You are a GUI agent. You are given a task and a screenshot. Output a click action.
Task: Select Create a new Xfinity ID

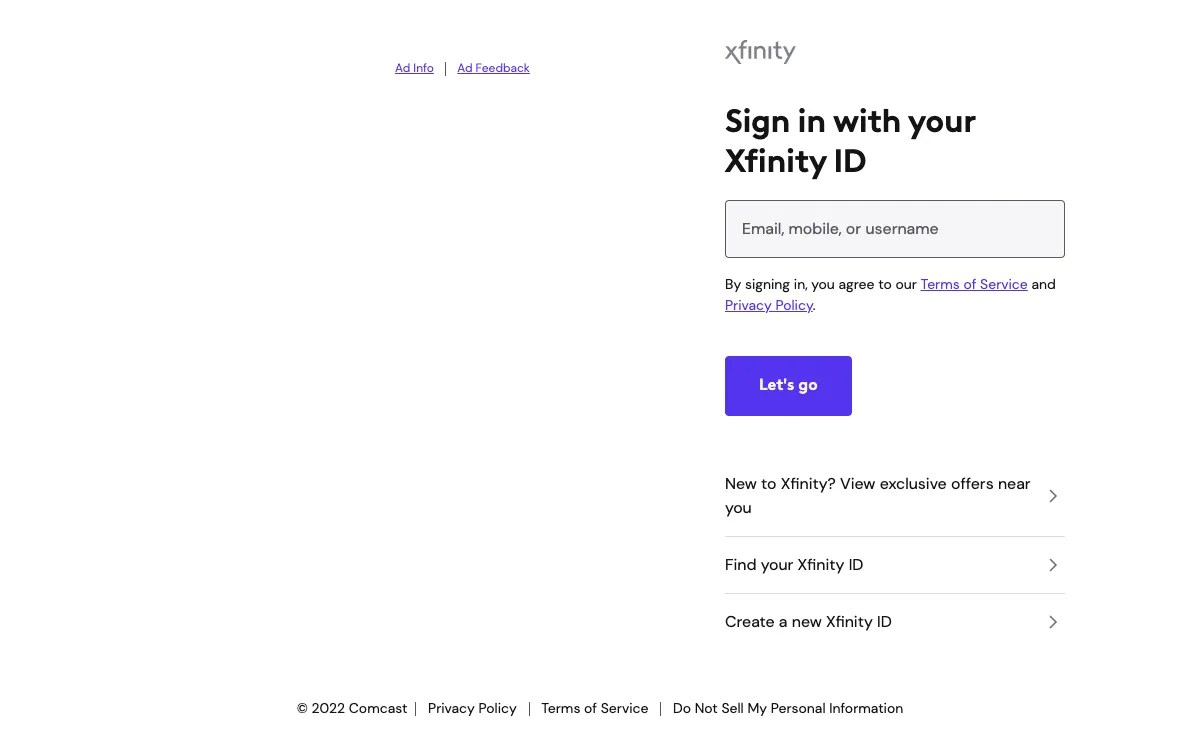808,621
